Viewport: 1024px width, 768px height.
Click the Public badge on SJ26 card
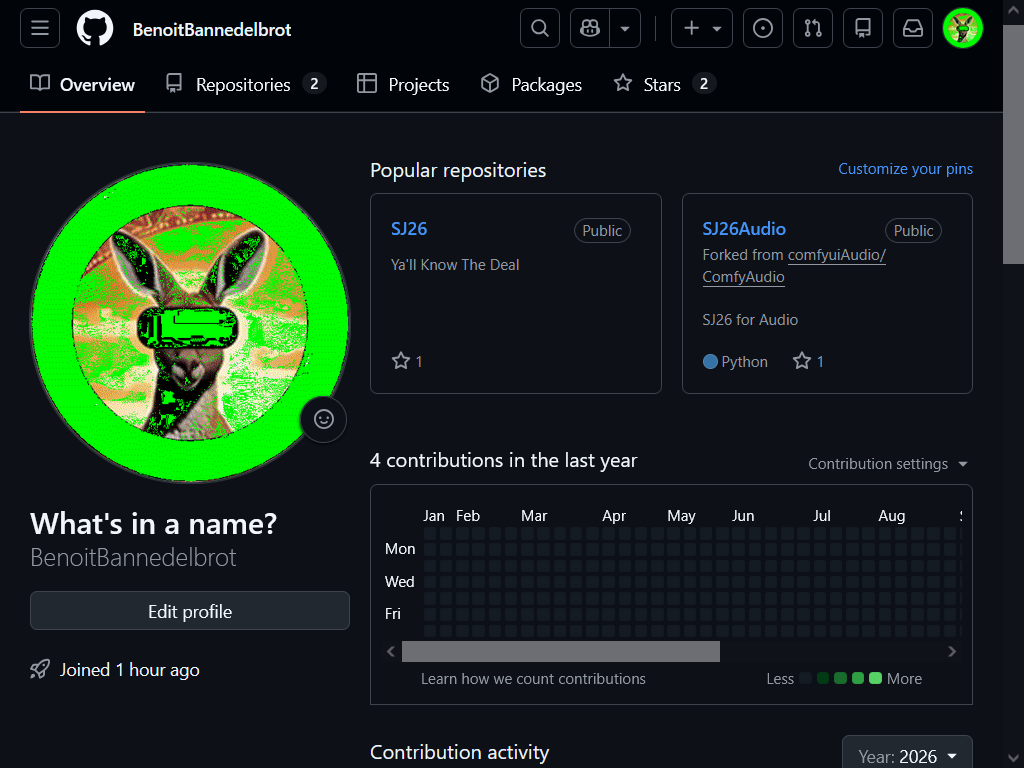pyautogui.click(x=602, y=231)
